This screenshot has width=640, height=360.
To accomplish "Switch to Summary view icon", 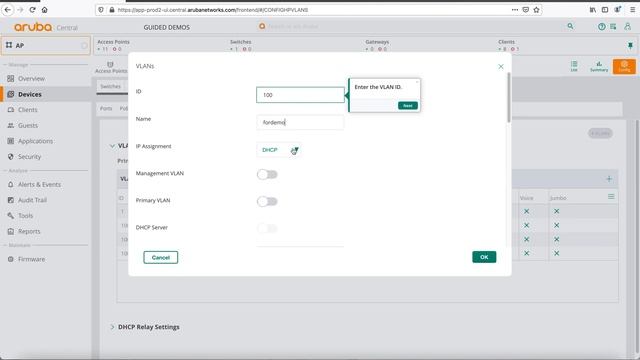I will 599,66.
